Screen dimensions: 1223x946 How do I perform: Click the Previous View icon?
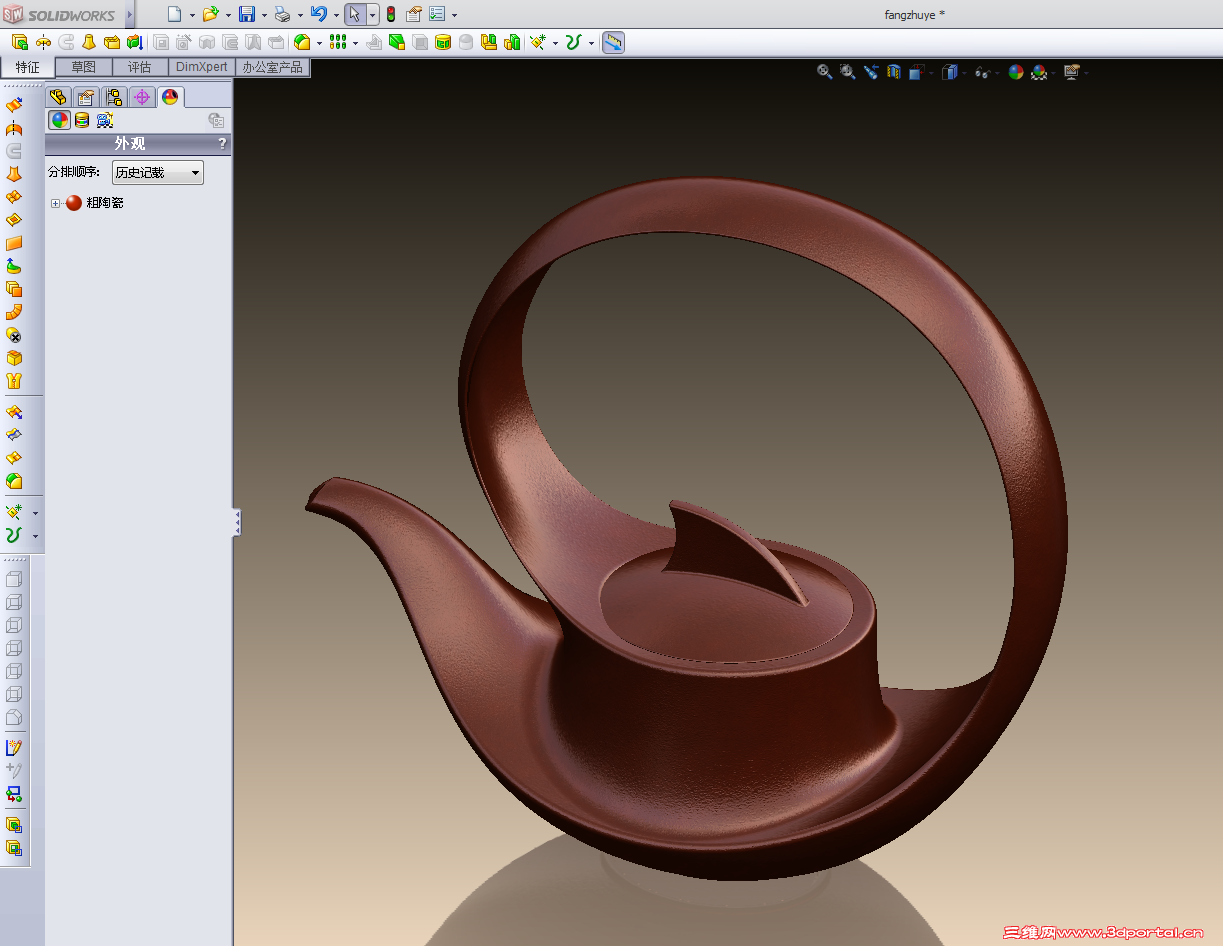tap(871, 72)
